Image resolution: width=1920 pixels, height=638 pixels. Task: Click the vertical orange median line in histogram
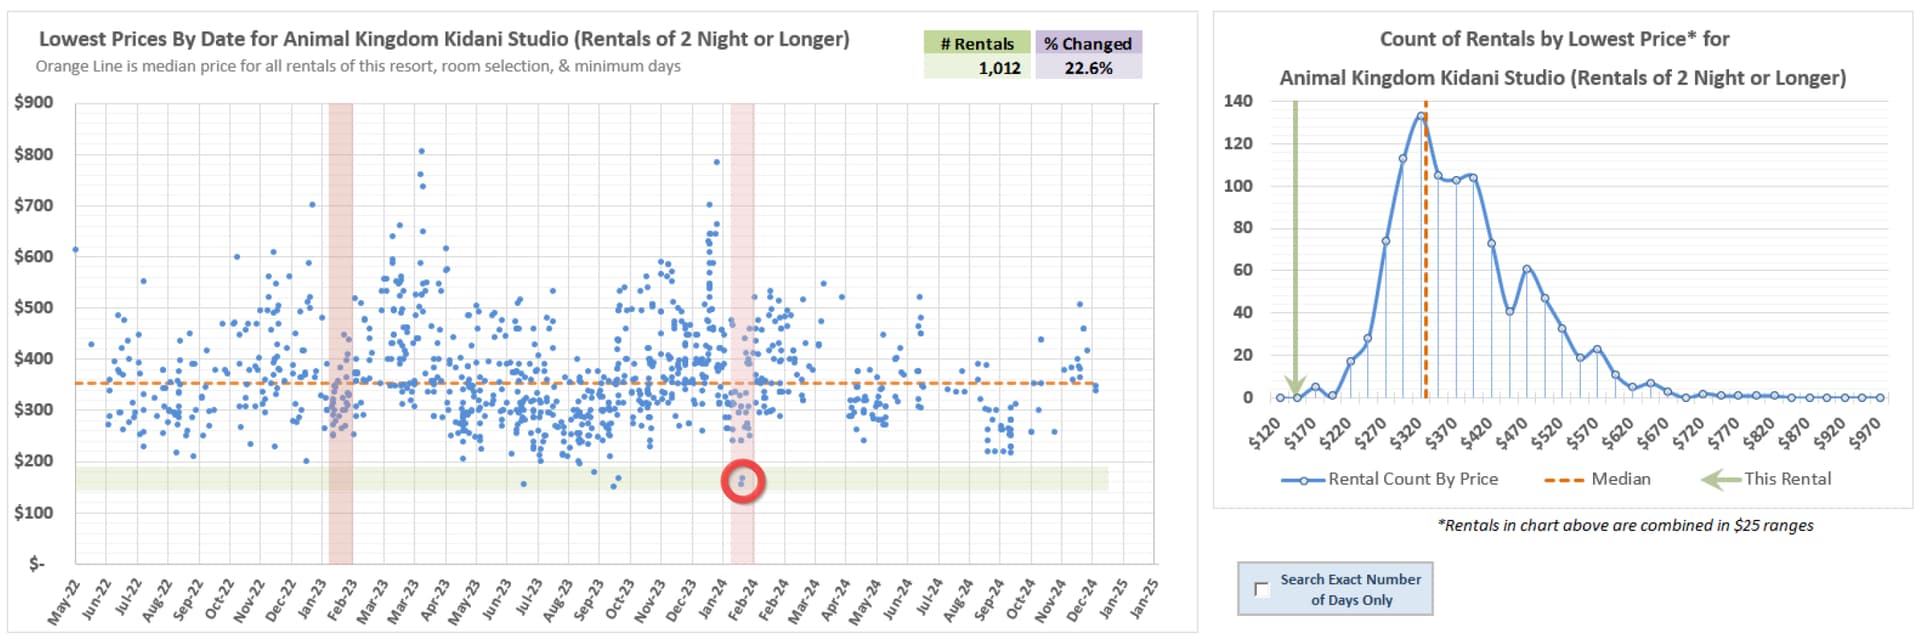1426,250
